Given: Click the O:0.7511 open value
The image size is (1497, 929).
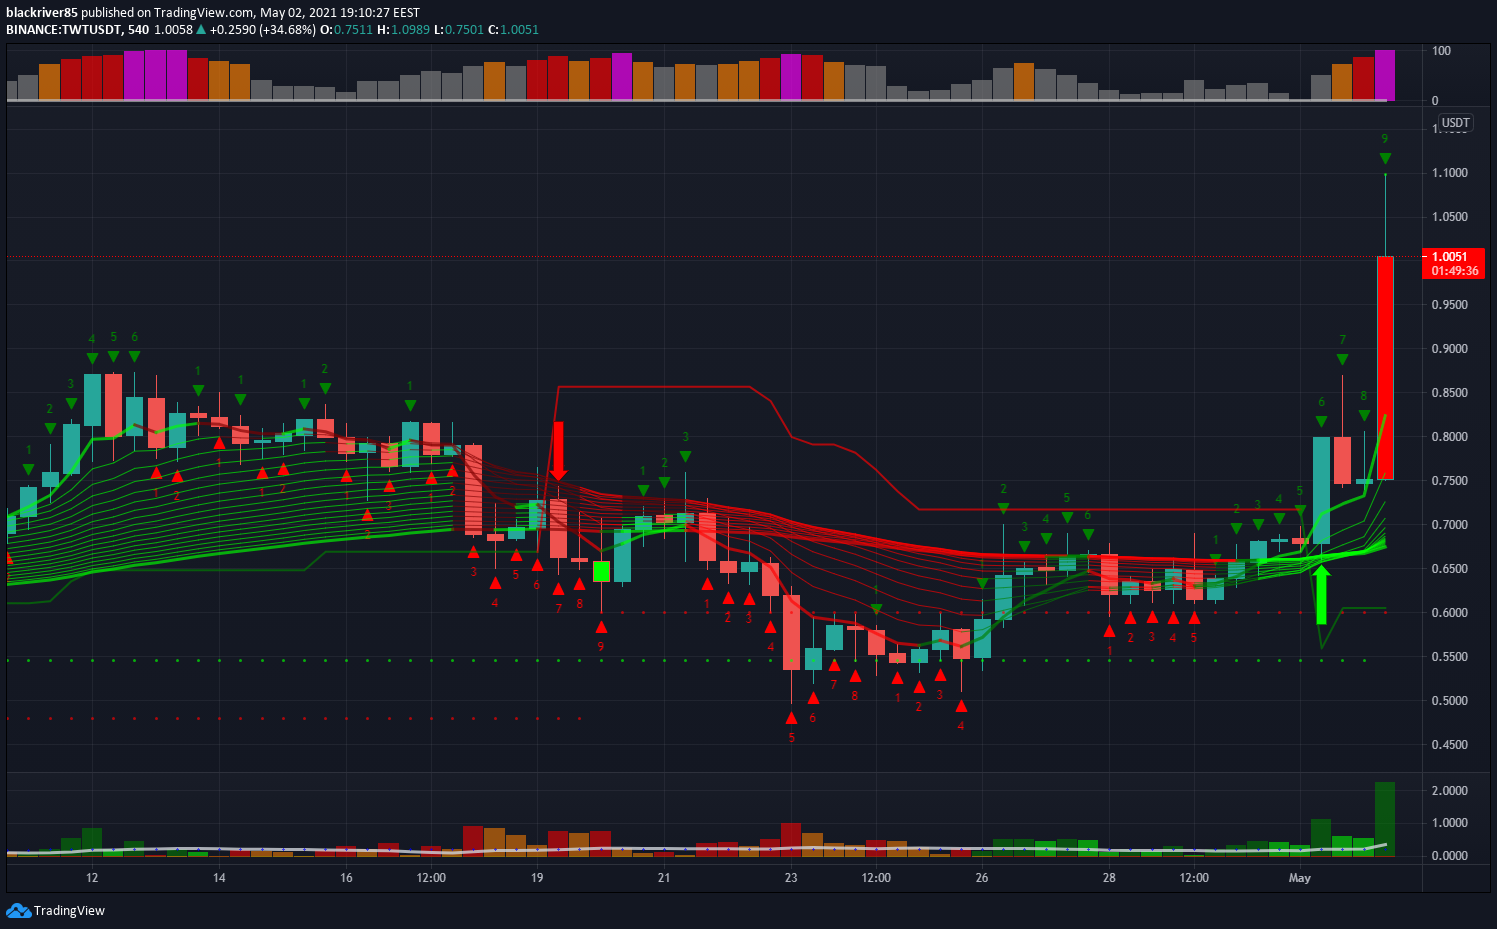Looking at the screenshot, I should (346, 30).
